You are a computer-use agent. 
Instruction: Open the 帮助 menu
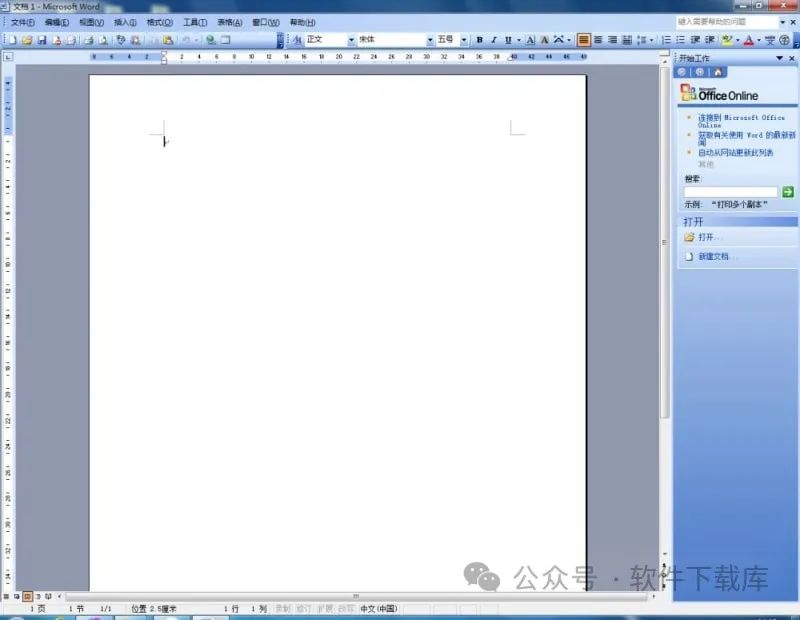click(x=303, y=22)
